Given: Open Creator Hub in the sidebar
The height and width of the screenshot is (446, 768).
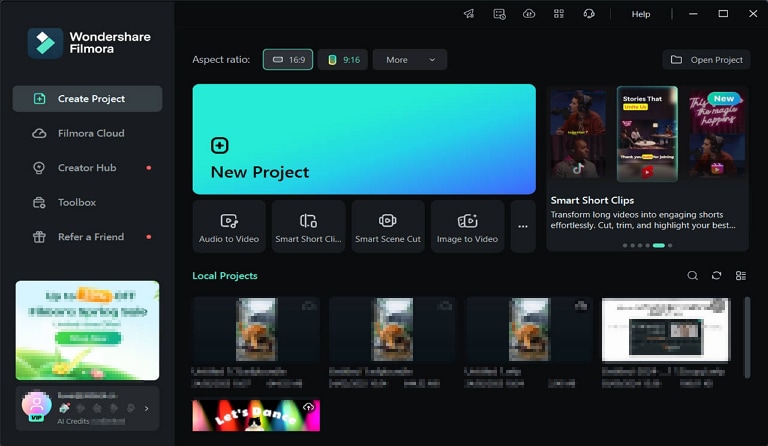Looking at the screenshot, I should [87, 168].
